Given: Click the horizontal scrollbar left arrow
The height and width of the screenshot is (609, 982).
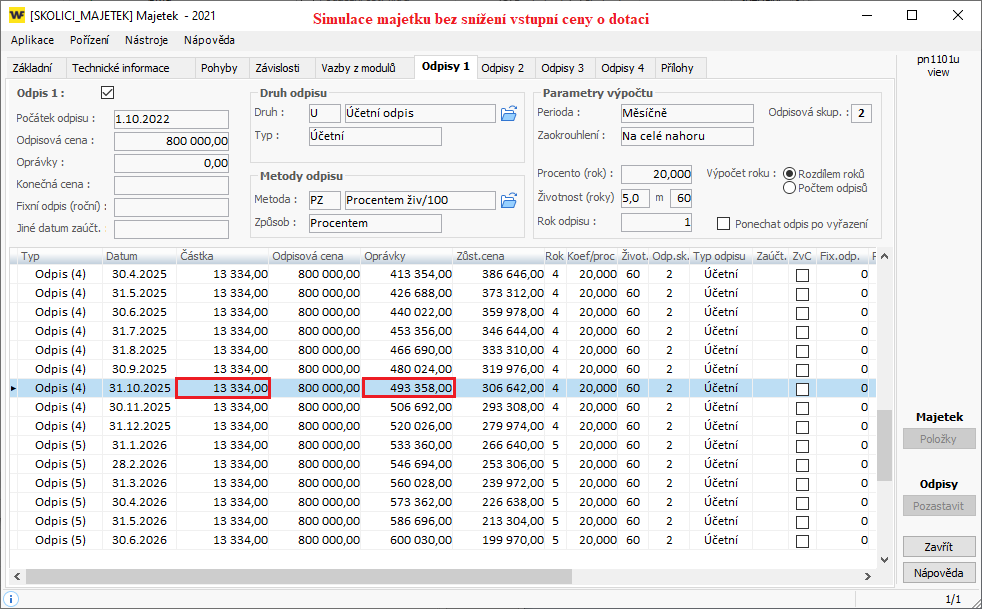Looking at the screenshot, I should 17,577.
